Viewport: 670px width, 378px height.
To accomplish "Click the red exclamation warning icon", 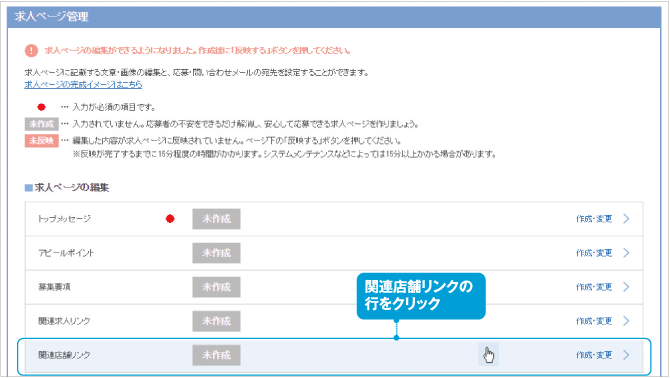I will point(31,50).
